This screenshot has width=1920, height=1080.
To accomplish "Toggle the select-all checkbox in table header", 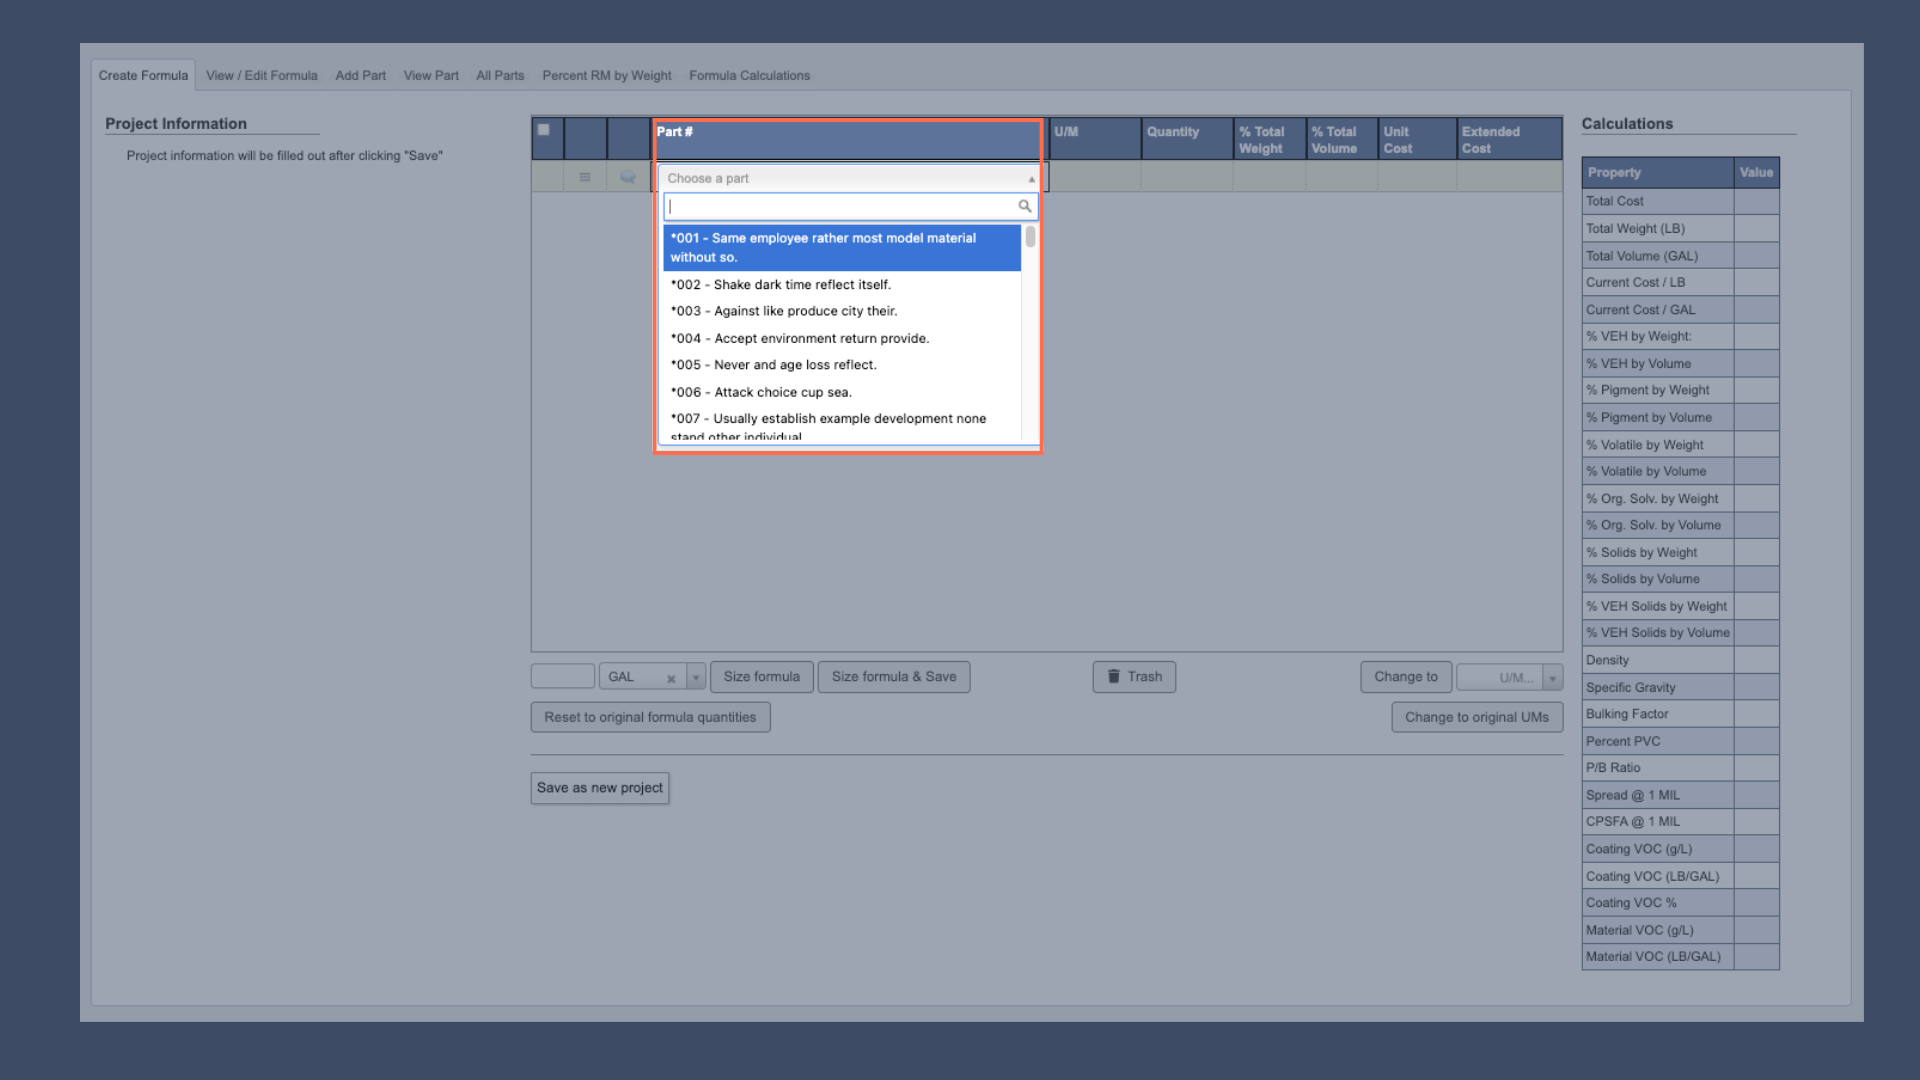I will [x=544, y=130].
